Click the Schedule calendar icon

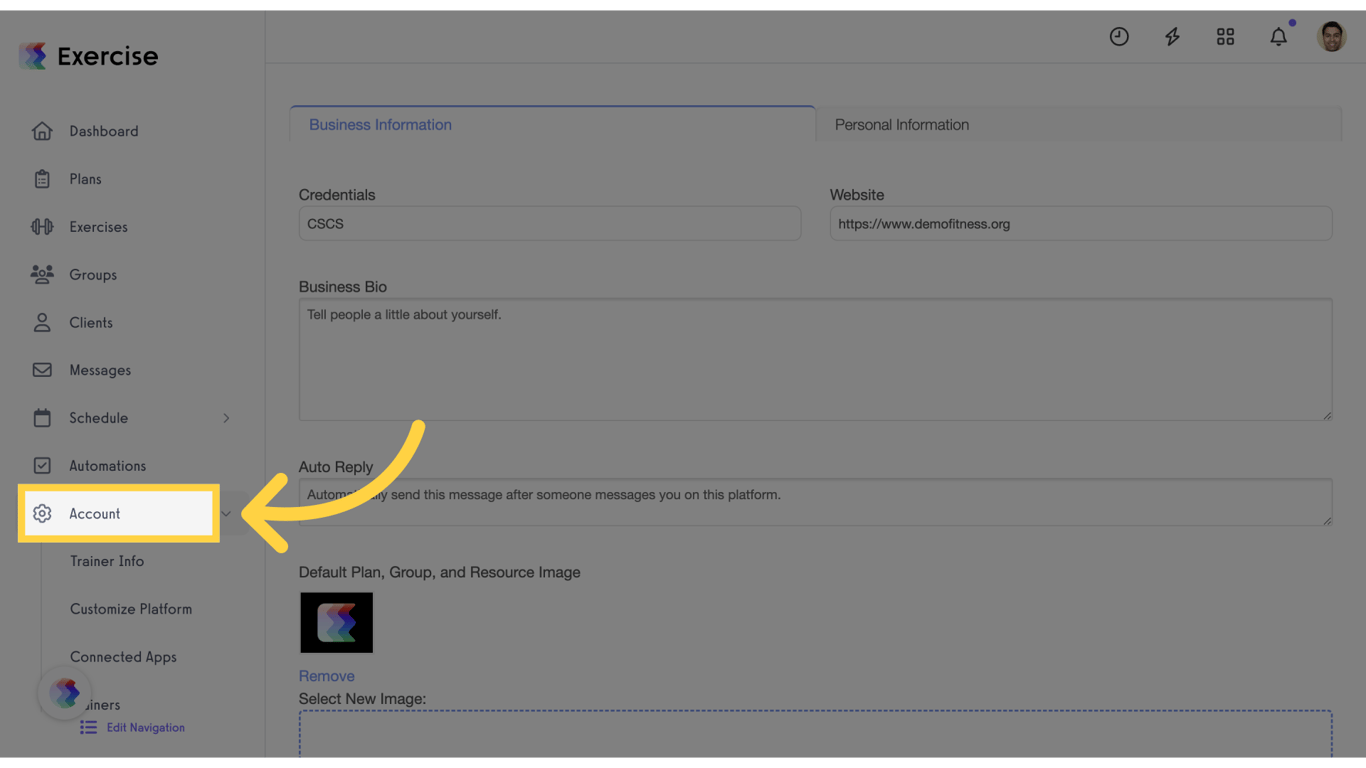(x=42, y=418)
